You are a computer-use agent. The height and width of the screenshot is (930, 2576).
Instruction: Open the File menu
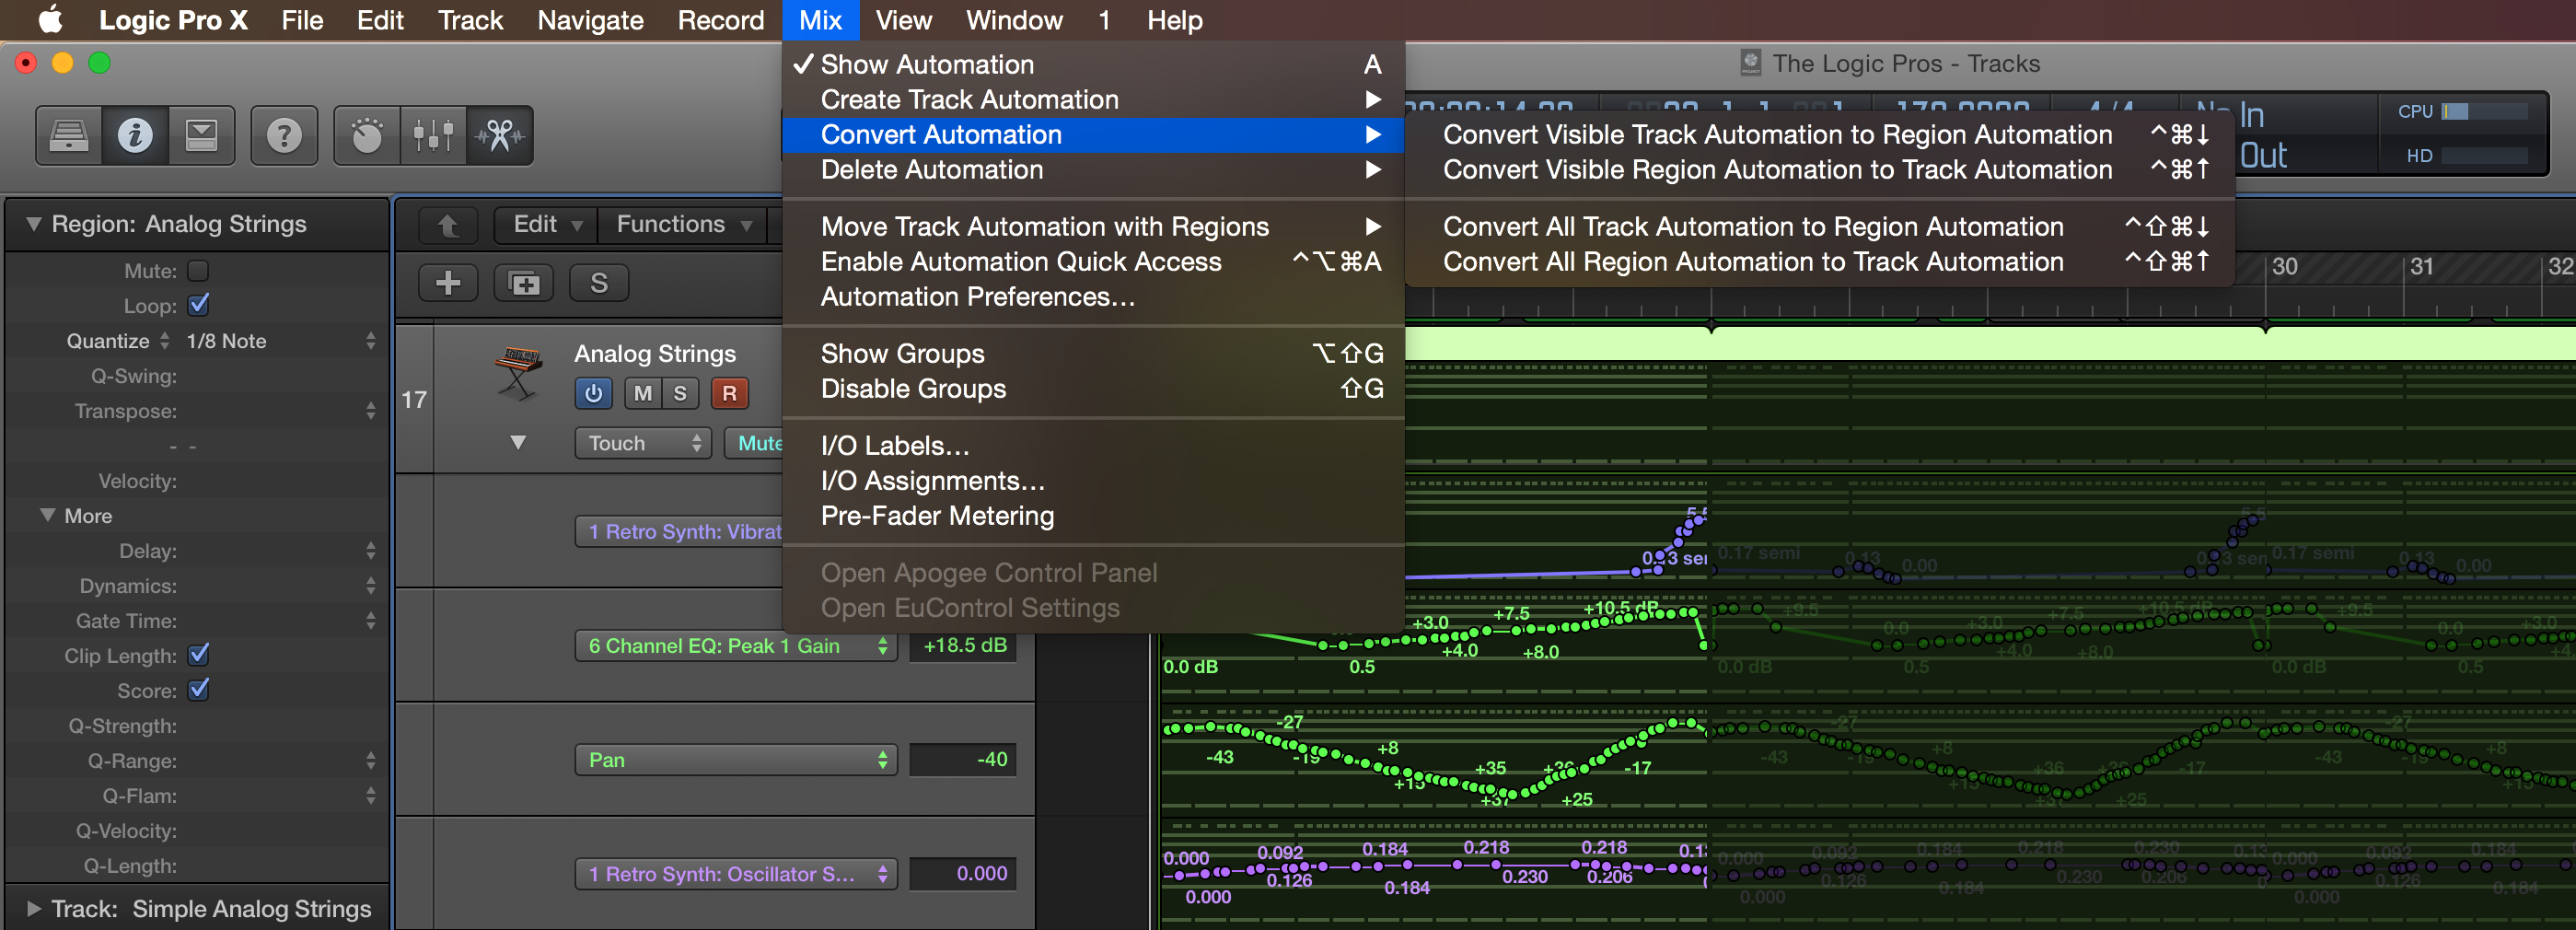[x=302, y=20]
